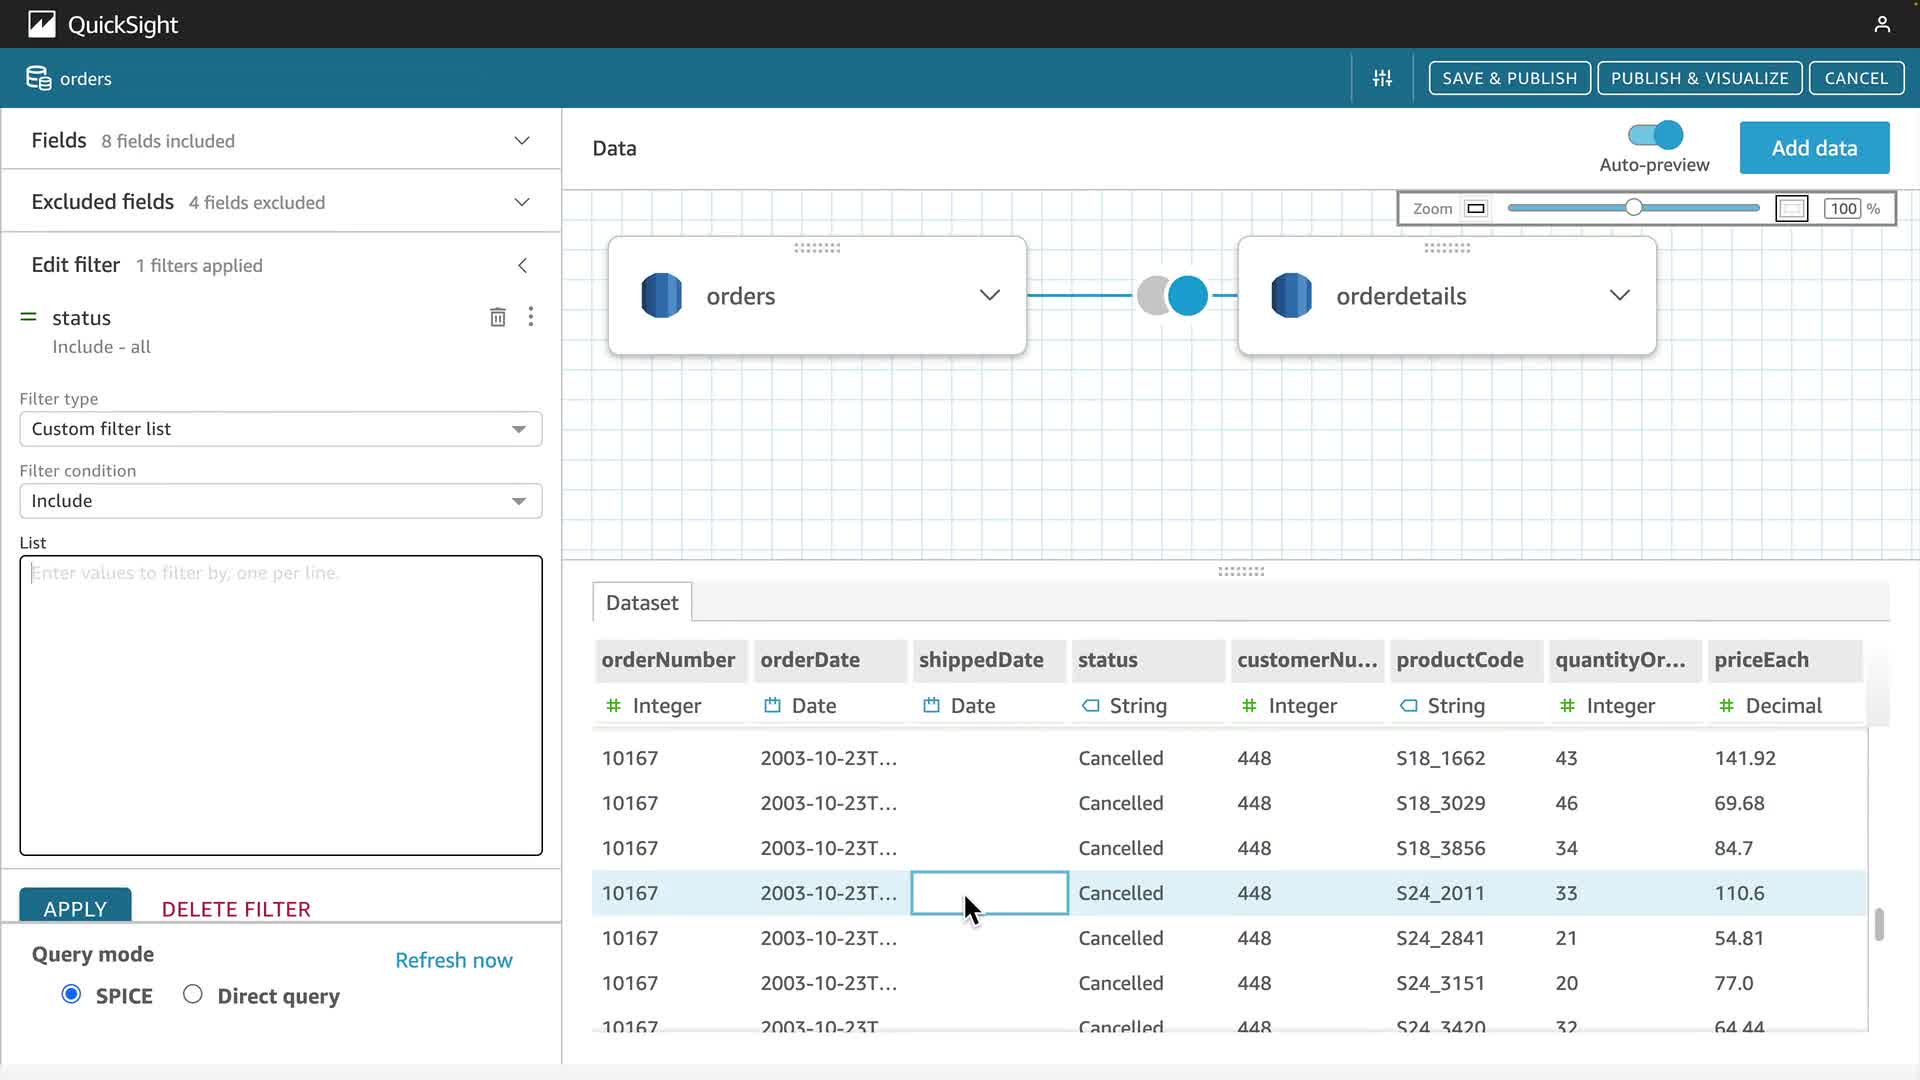Click the delete trash icon for status filter

point(497,317)
